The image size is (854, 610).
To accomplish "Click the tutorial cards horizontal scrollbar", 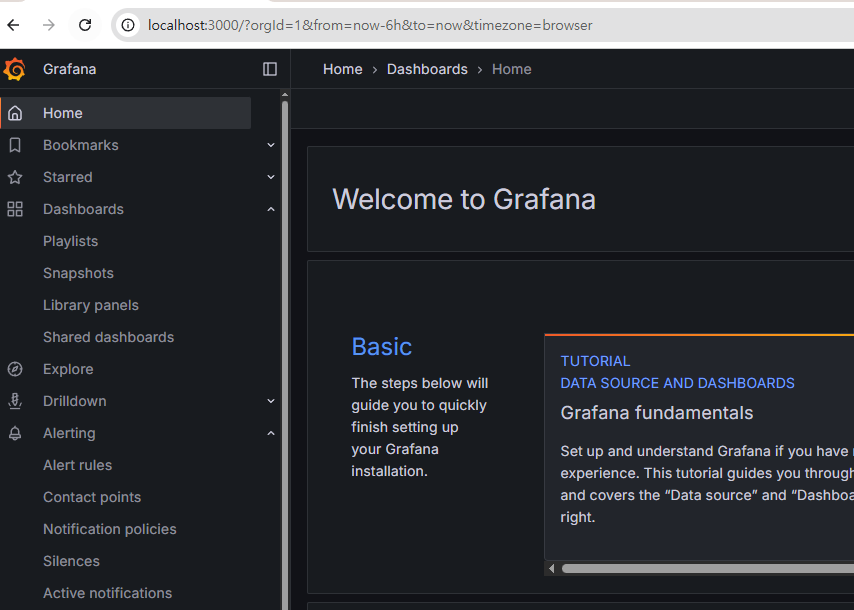I will click(707, 569).
